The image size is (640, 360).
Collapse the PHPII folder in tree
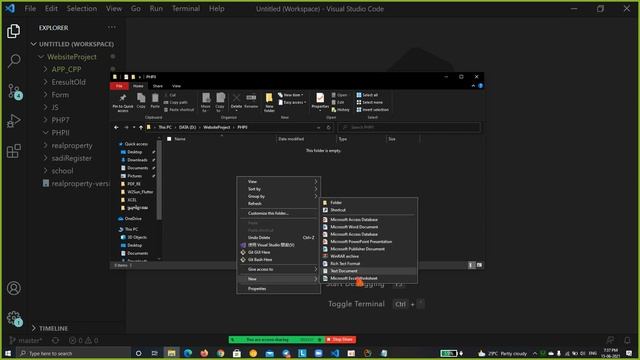click(45, 133)
